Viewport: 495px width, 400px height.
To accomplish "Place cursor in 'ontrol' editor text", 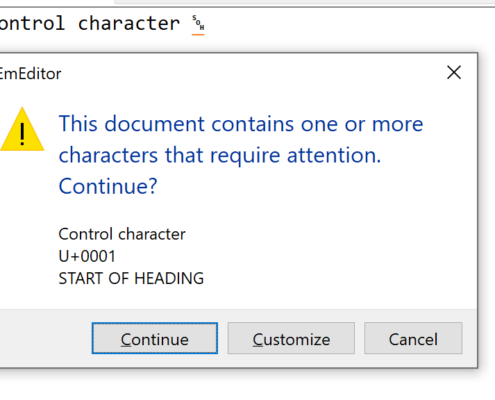I will tap(32, 23).
